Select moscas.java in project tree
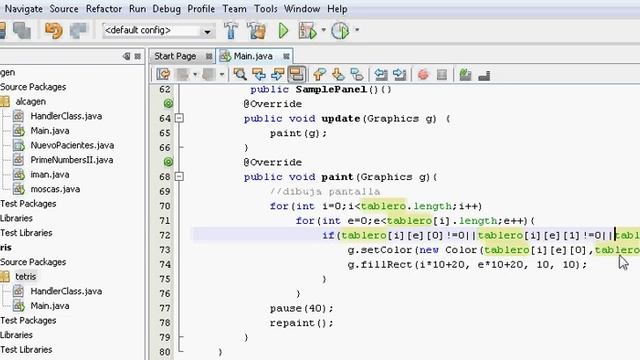Screen dimensions: 640x360 click(55, 189)
